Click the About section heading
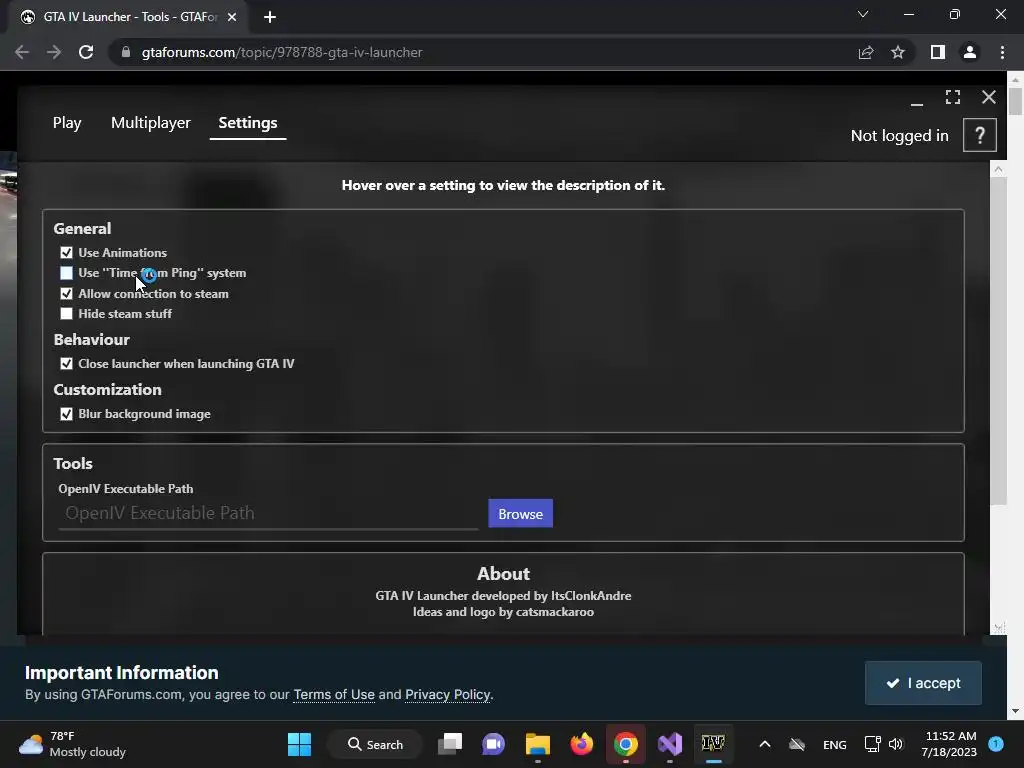Screen dimensions: 1024x768 click(504, 573)
